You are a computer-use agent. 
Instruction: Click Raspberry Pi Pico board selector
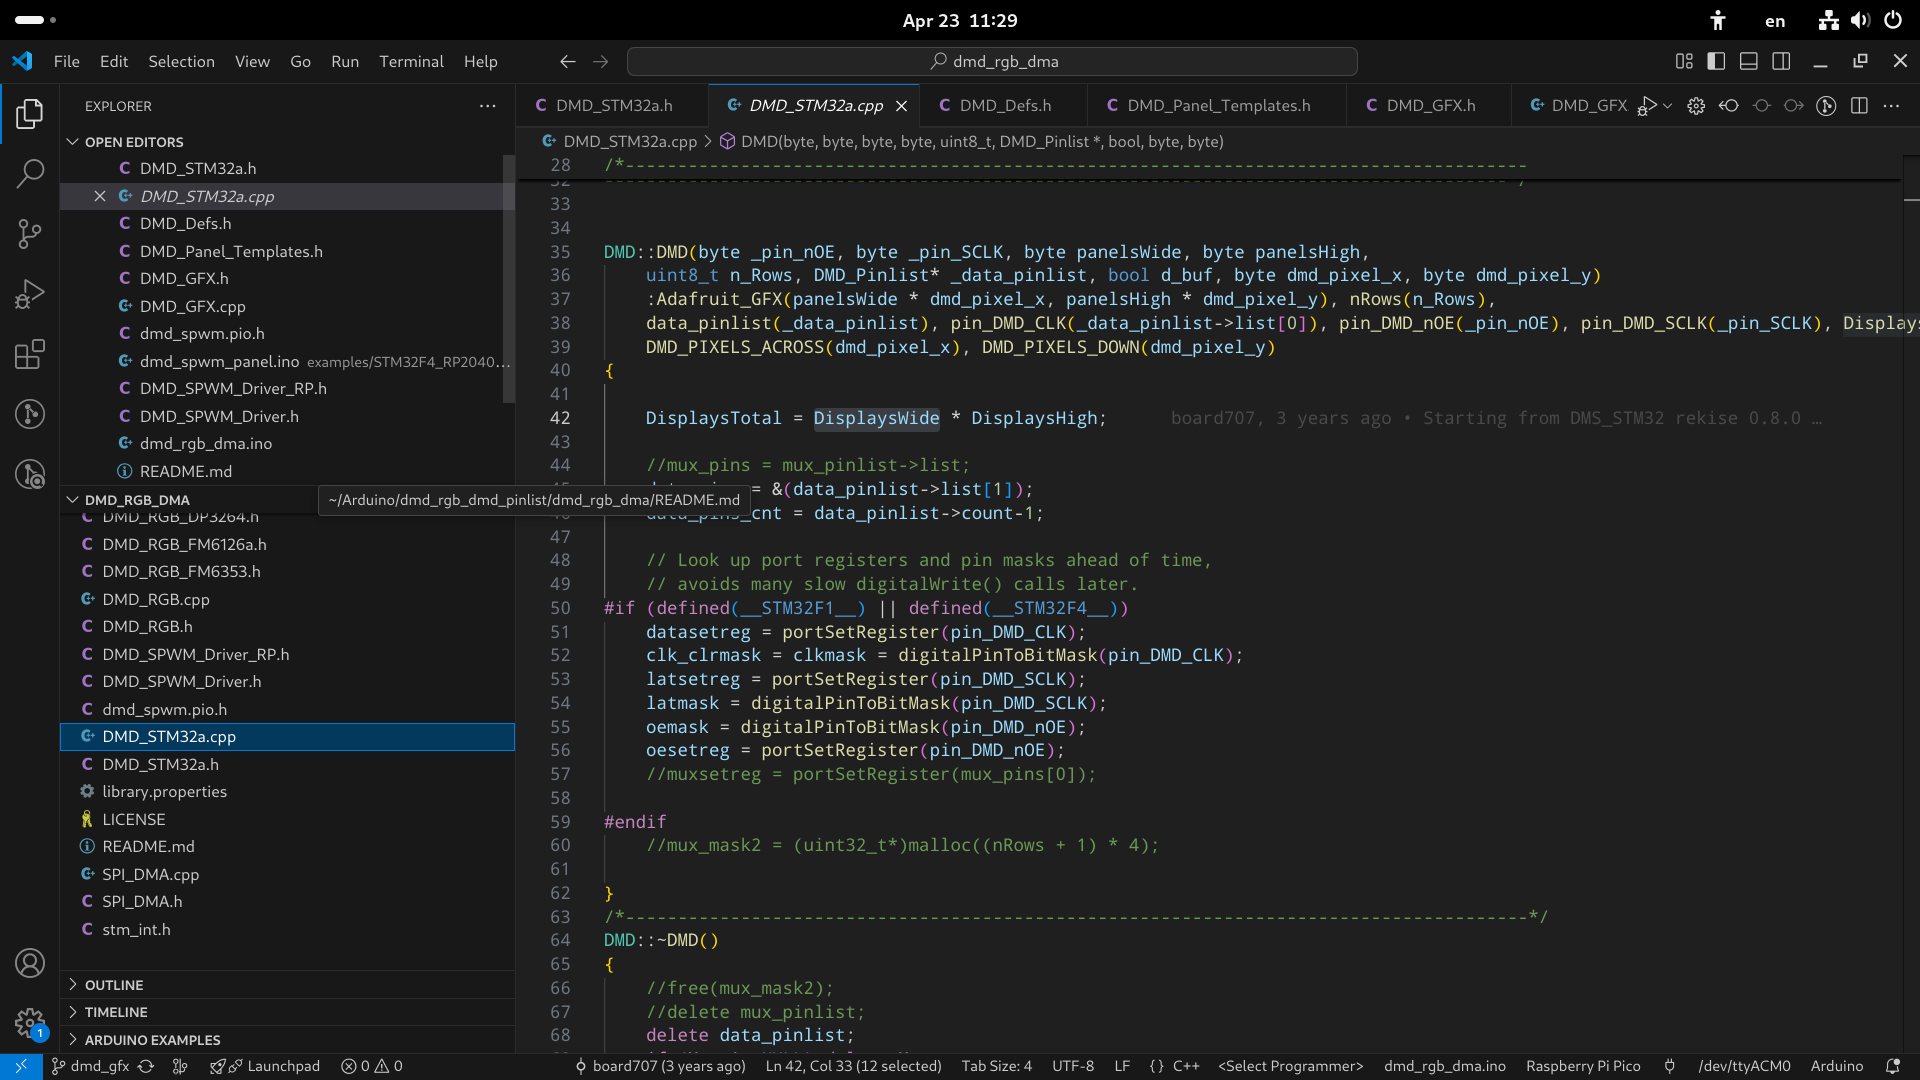1583,1066
